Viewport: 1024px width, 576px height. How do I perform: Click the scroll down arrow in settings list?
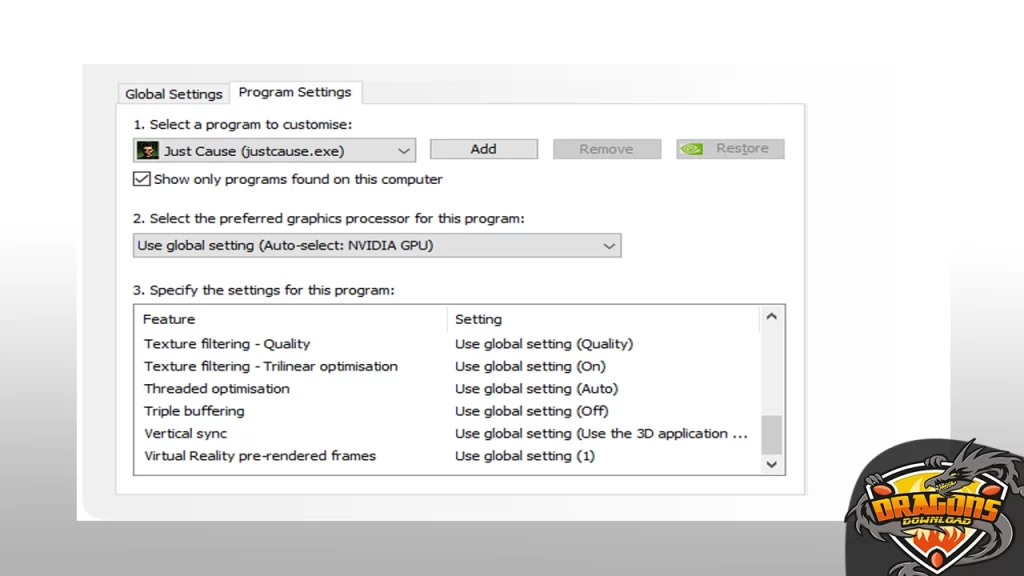771,464
